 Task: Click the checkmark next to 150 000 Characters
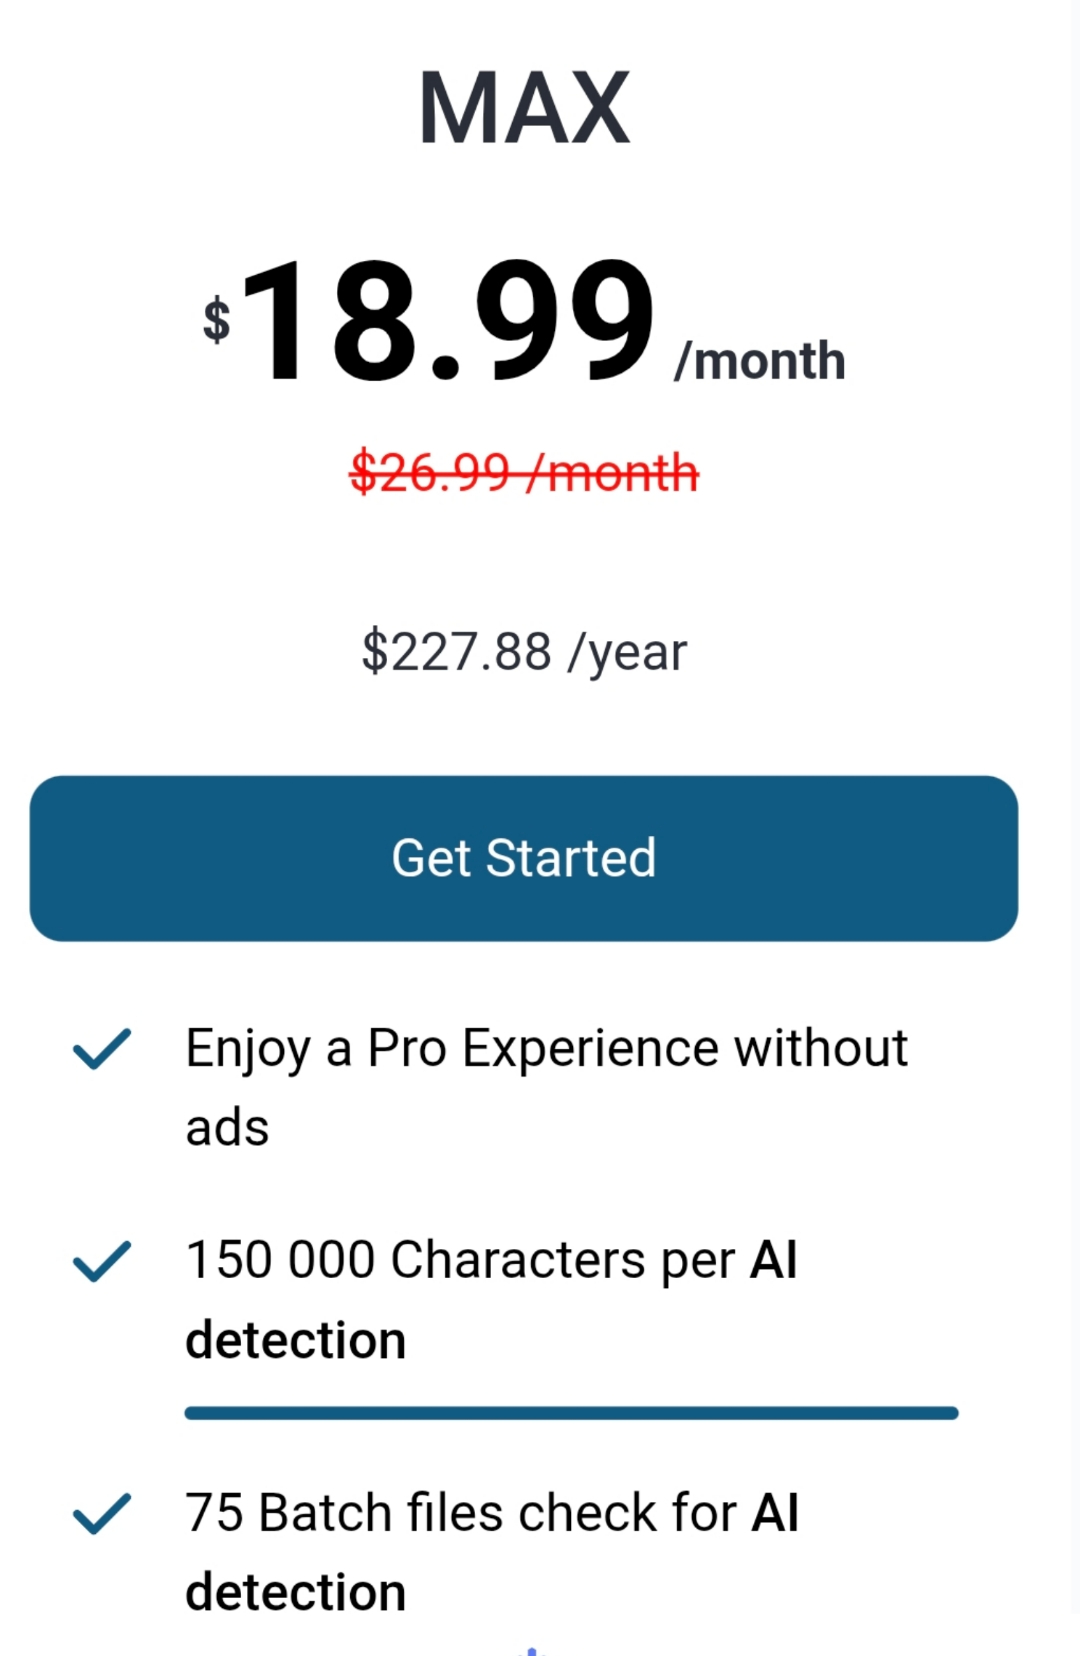pyautogui.click(x=102, y=1261)
